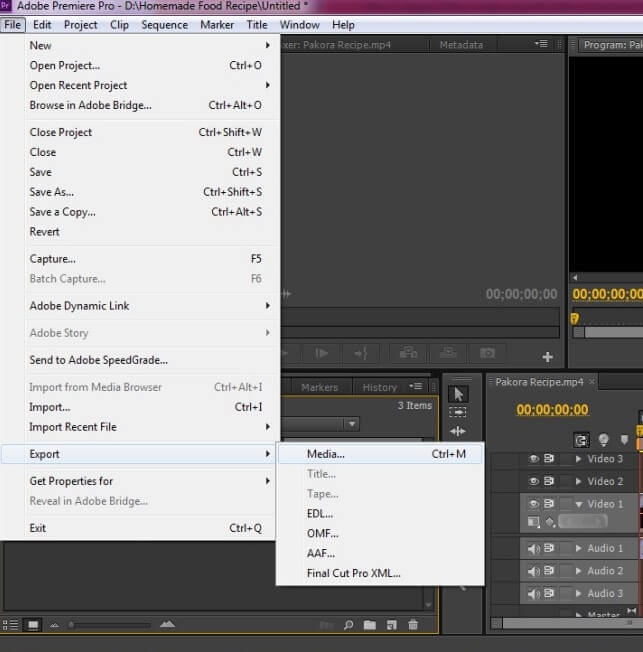Toggle Sync Lock on Video 2 track
This screenshot has width=643, height=652.
click(549, 481)
